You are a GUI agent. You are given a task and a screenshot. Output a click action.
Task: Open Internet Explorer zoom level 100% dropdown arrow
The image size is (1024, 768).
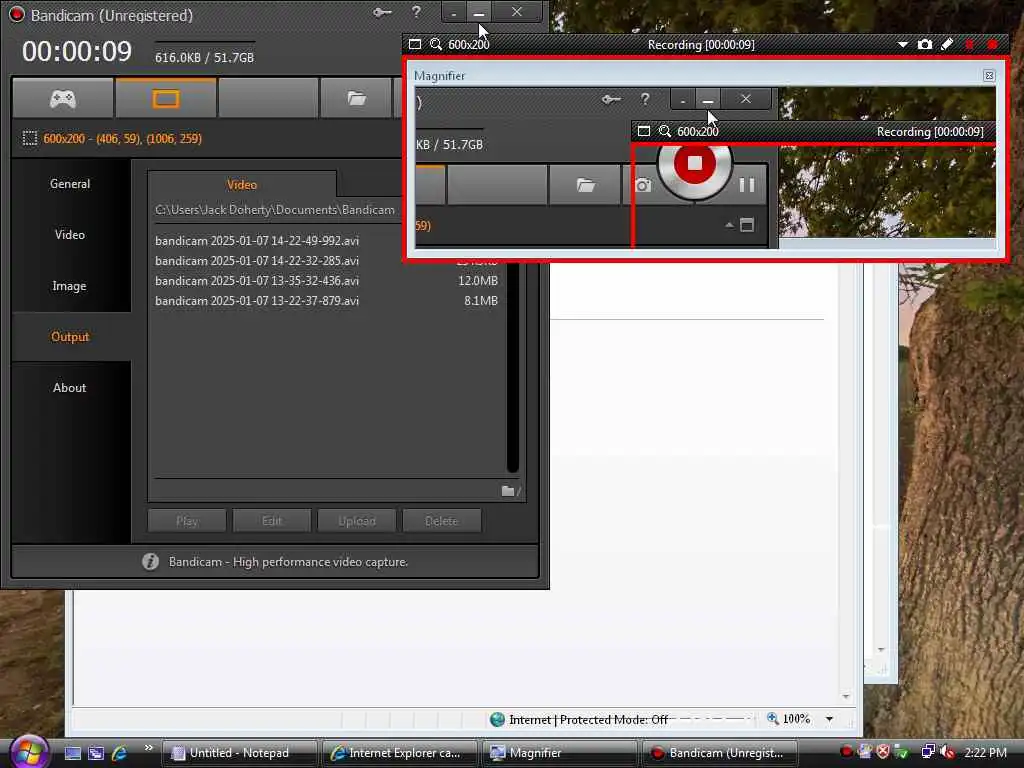829,719
